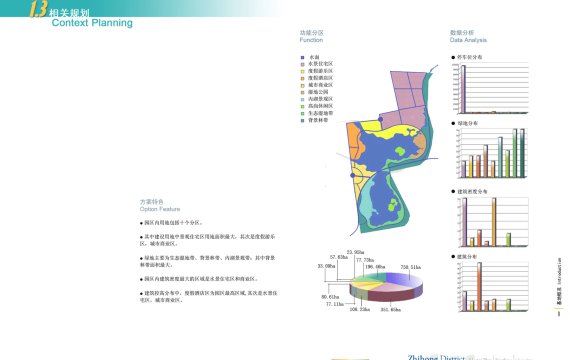Screen dimensions: 570x360
Task: Click the orange hotel zone on the map
Action: 354,141
